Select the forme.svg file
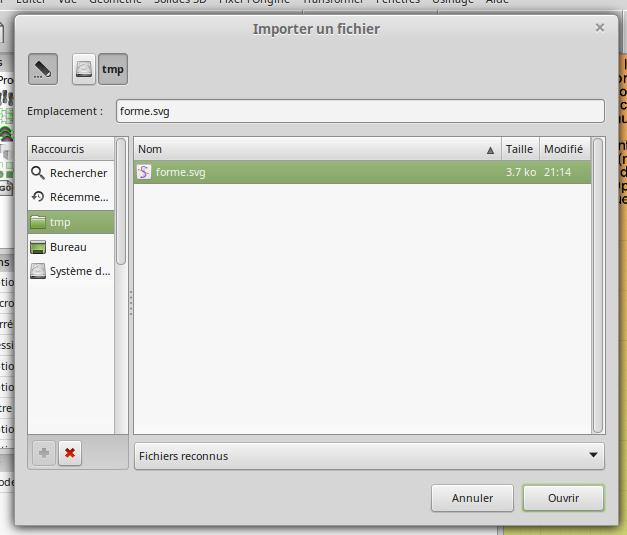Viewport: 627px width, 535px height. [181, 172]
